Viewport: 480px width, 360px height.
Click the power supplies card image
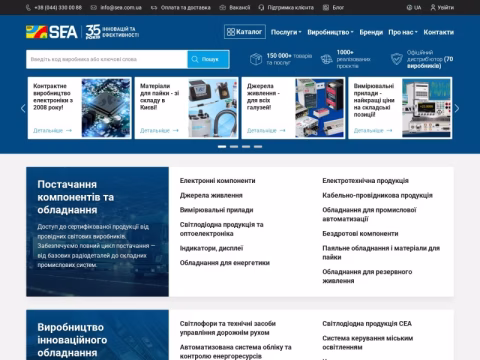pyautogui.click(x=320, y=108)
